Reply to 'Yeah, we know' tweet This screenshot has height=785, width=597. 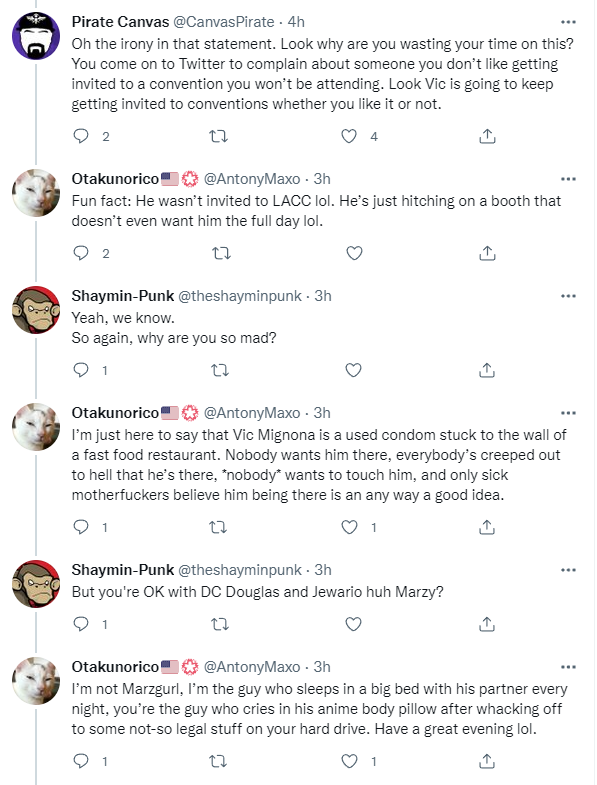[x=81, y=370]
